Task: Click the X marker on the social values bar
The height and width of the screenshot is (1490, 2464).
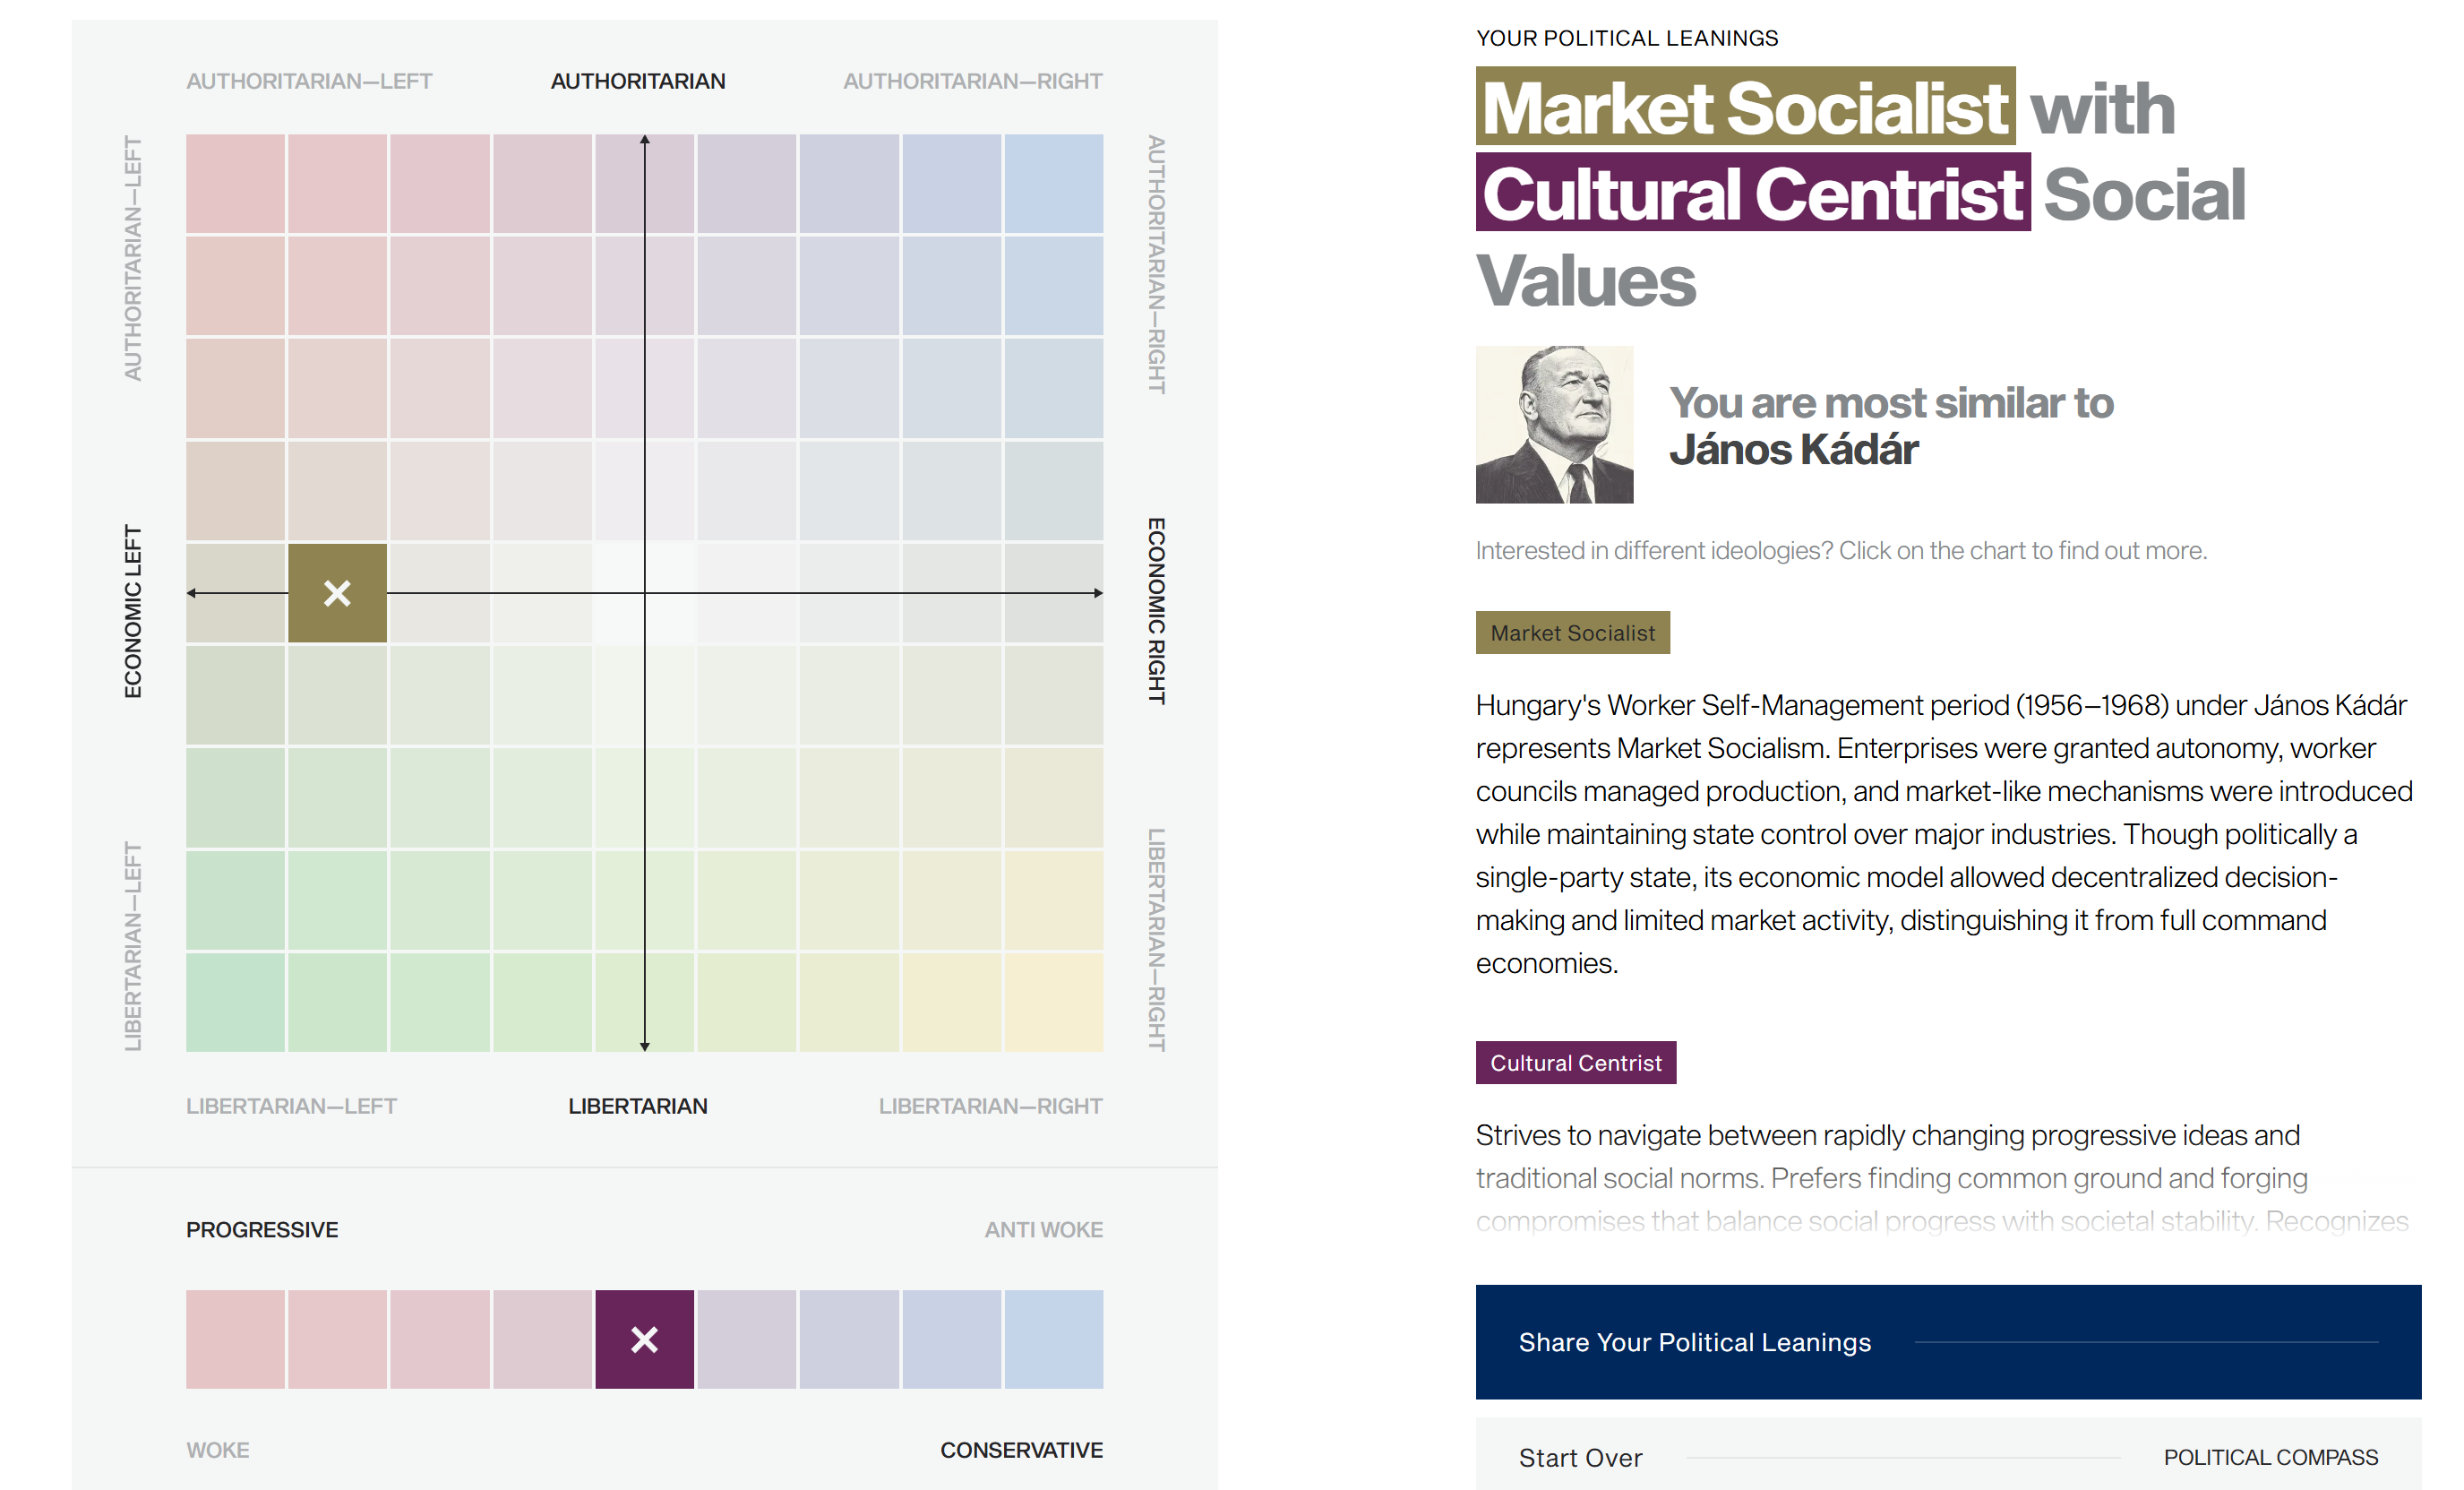Action: coord(644,1339)
